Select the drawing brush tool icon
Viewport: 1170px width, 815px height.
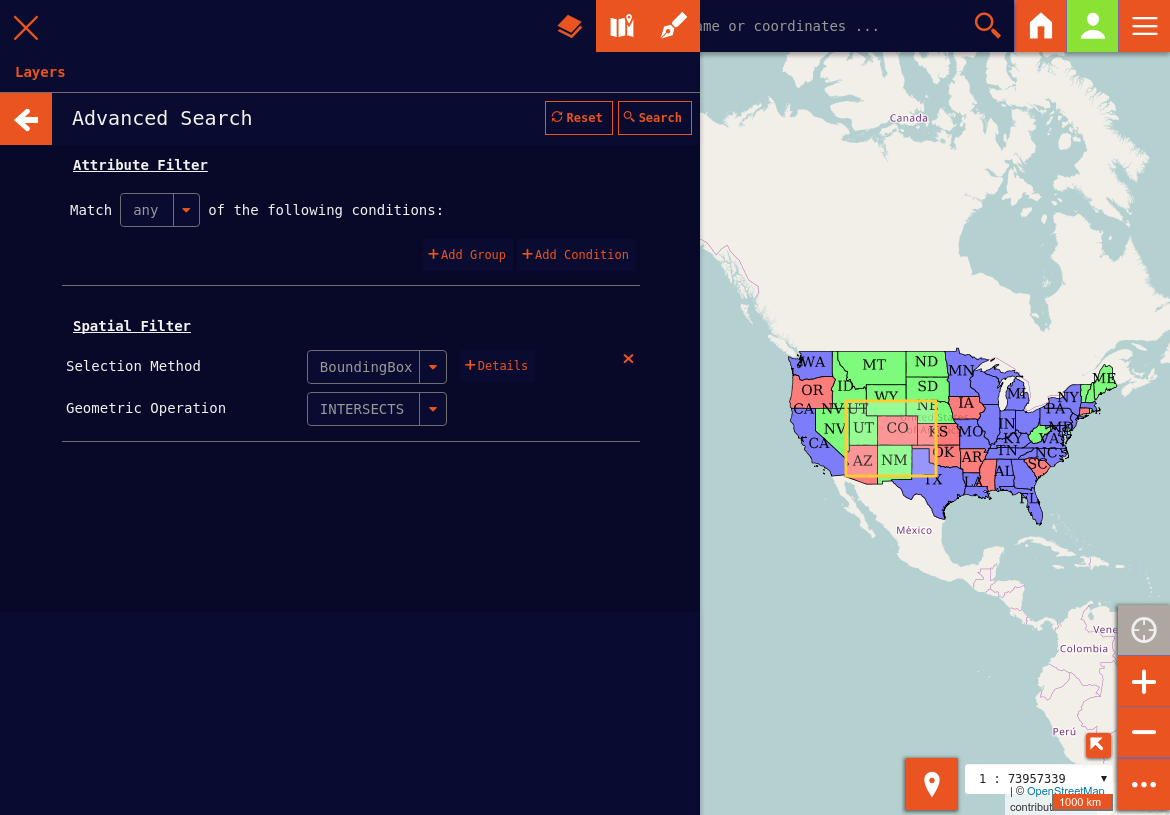tap(674, 26)
